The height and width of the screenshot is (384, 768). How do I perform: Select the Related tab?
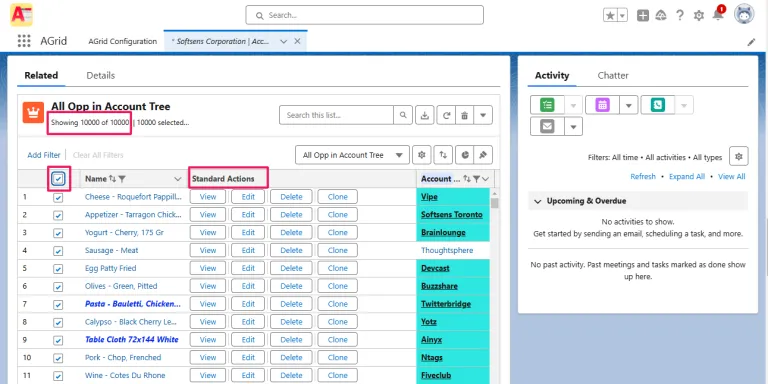click(x=41, y=75)
